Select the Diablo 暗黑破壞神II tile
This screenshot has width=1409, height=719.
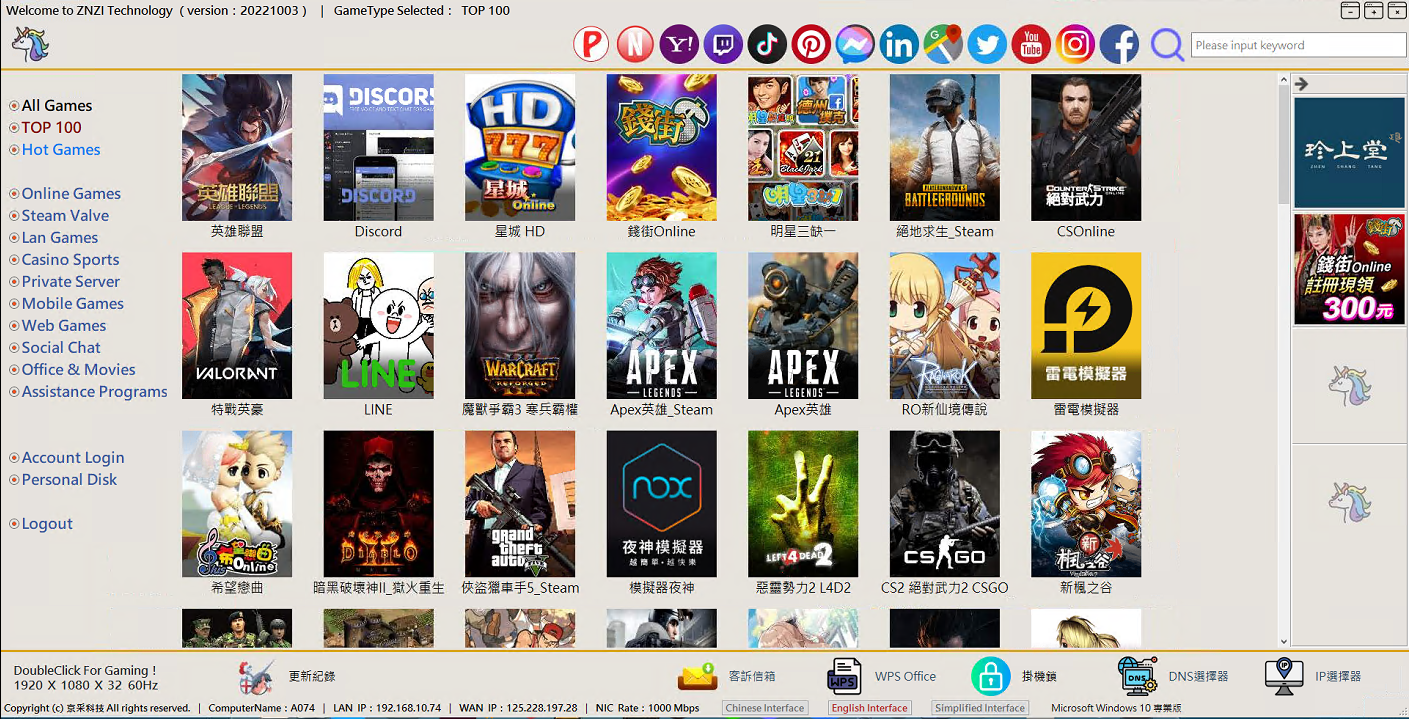click(x=378, y=504)
